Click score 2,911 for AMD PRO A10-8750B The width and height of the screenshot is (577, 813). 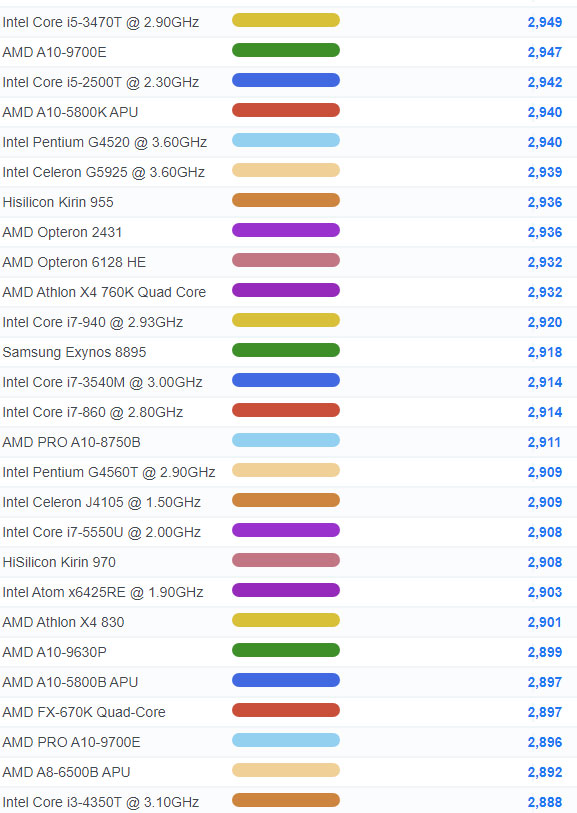(x=544, y=442)
